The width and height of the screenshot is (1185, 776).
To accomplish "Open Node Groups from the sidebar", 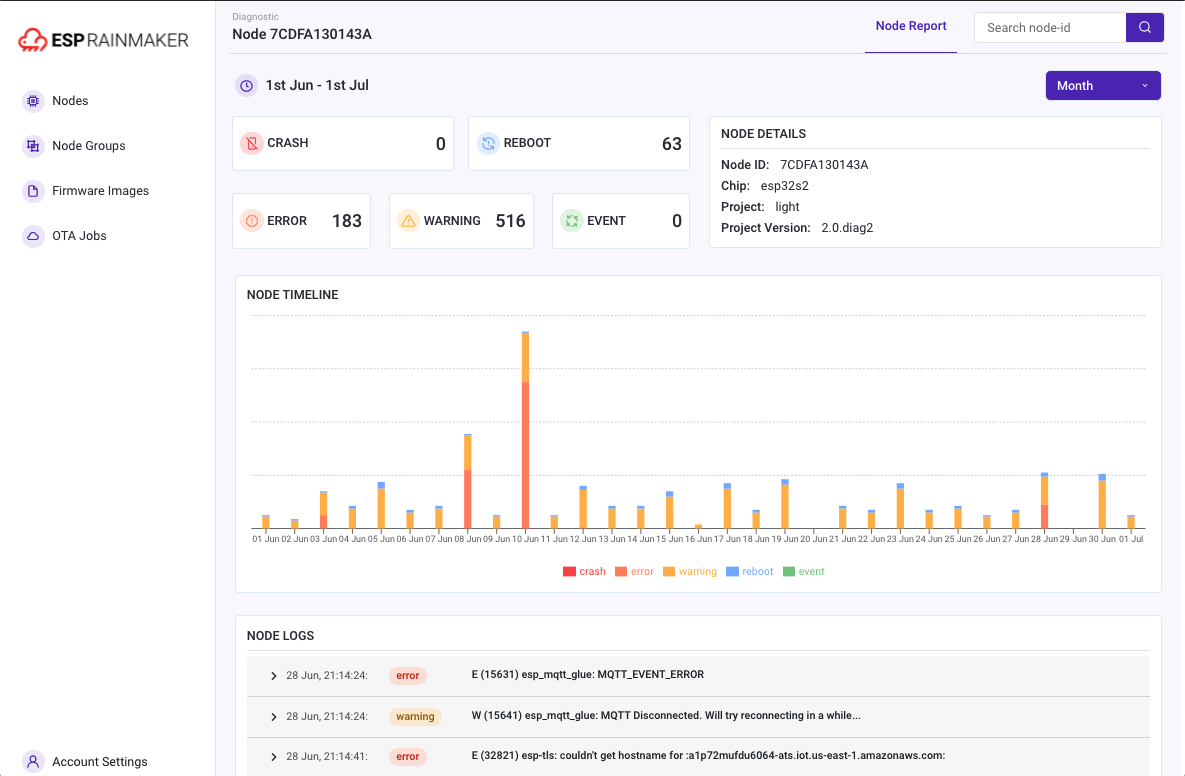I will click(31, 145).
